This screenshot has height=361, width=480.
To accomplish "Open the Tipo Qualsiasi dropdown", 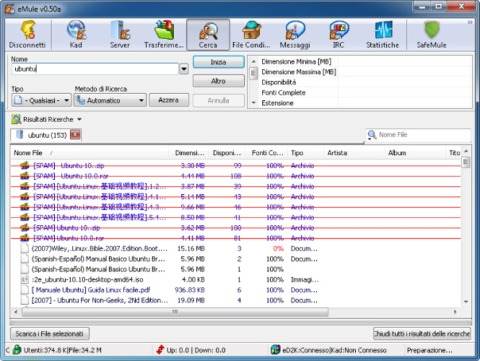I will 67,100.
